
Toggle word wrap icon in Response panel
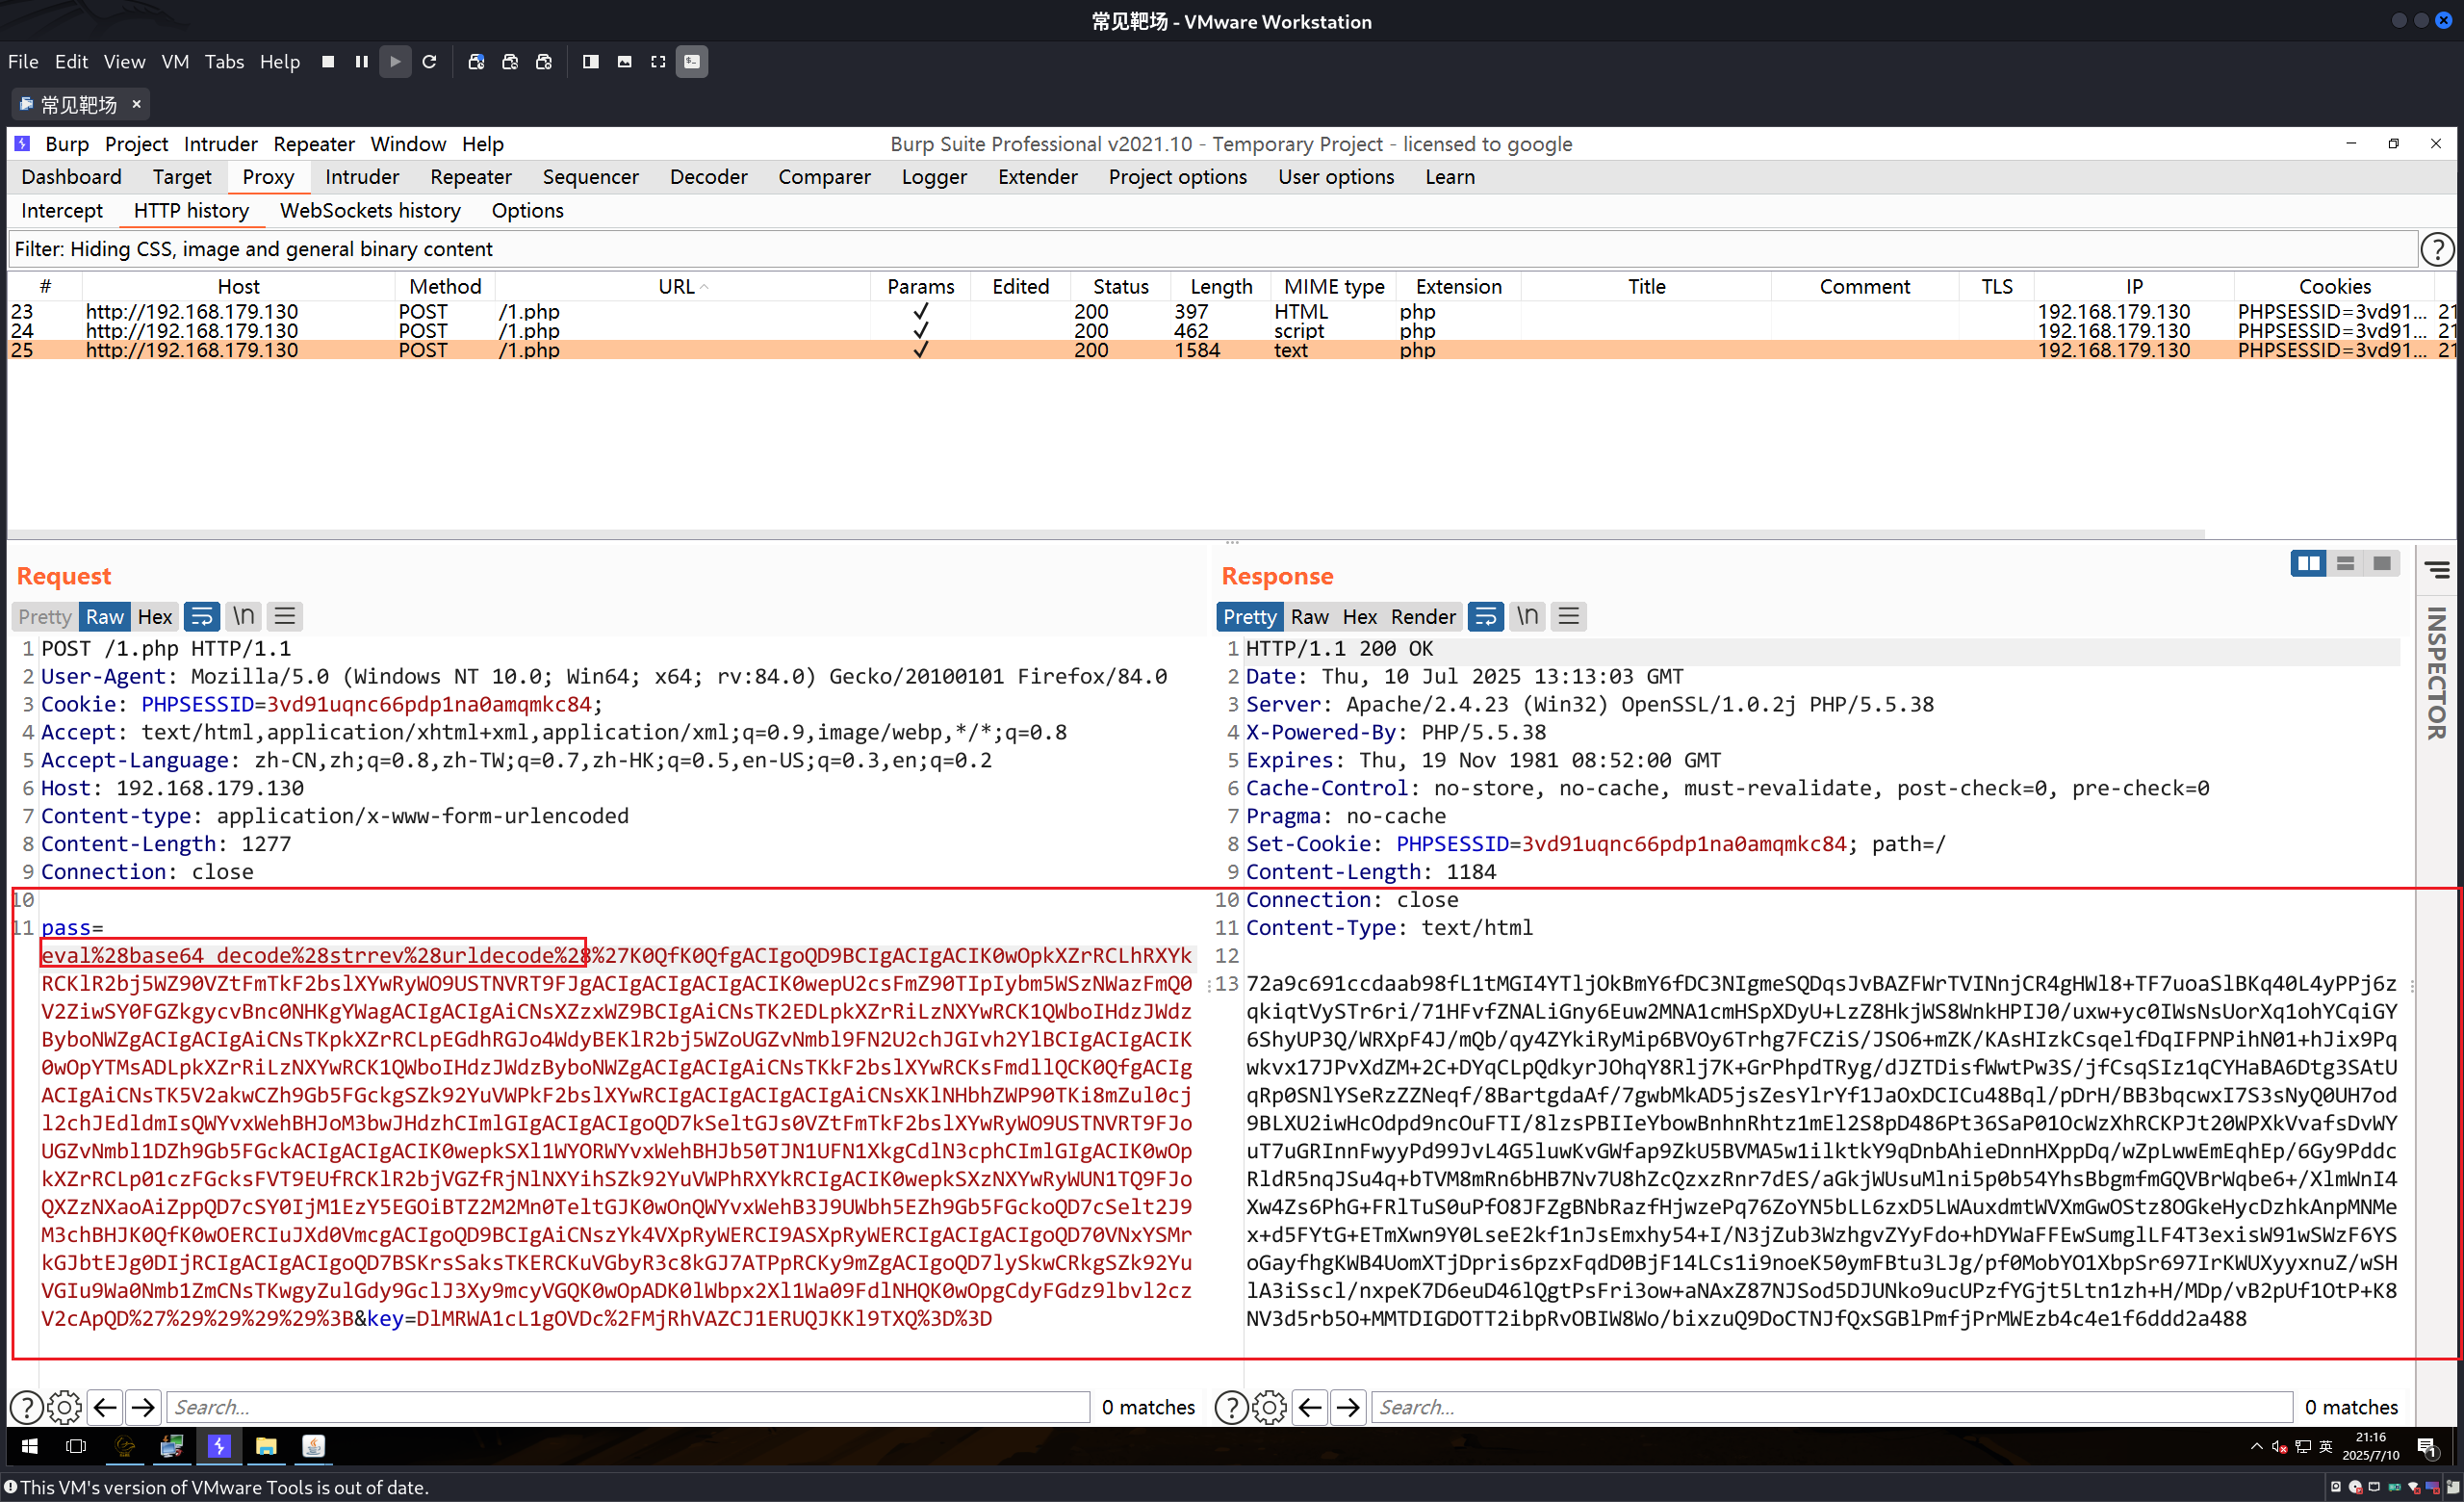click(x=1485, y=616)
